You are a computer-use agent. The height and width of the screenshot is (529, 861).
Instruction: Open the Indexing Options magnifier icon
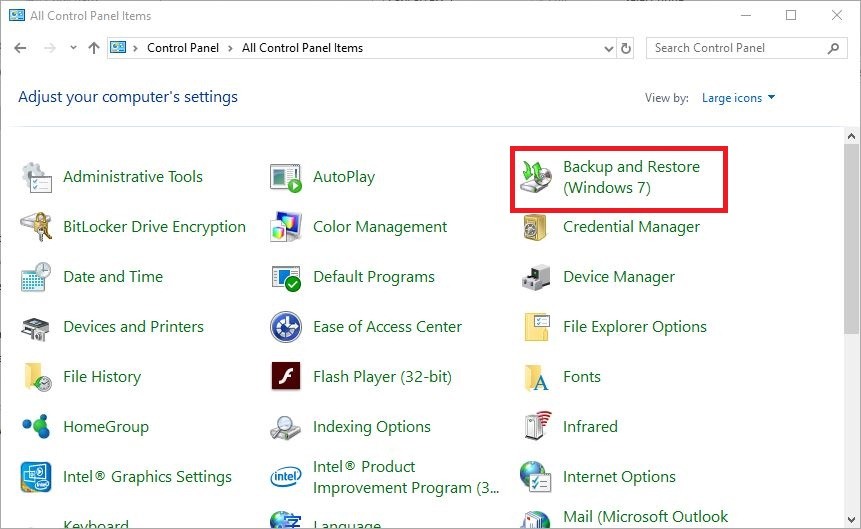[x=286, y=427]
